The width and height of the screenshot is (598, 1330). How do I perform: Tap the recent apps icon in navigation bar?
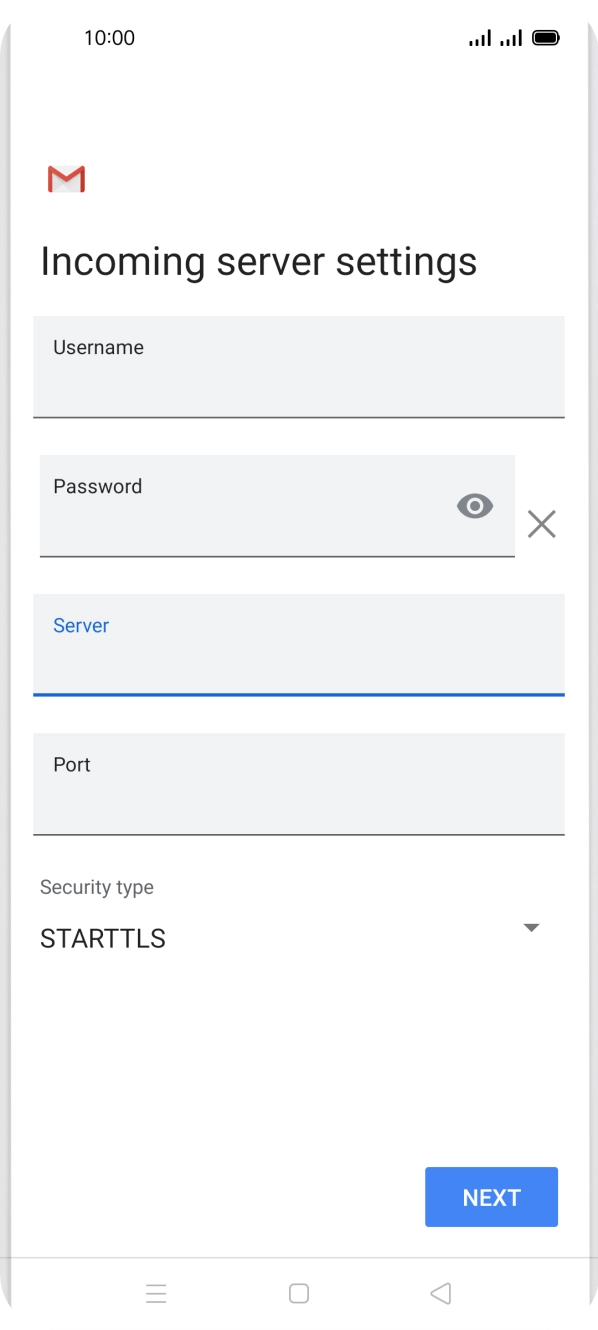pyautogui.click(x=157, y=1293)
